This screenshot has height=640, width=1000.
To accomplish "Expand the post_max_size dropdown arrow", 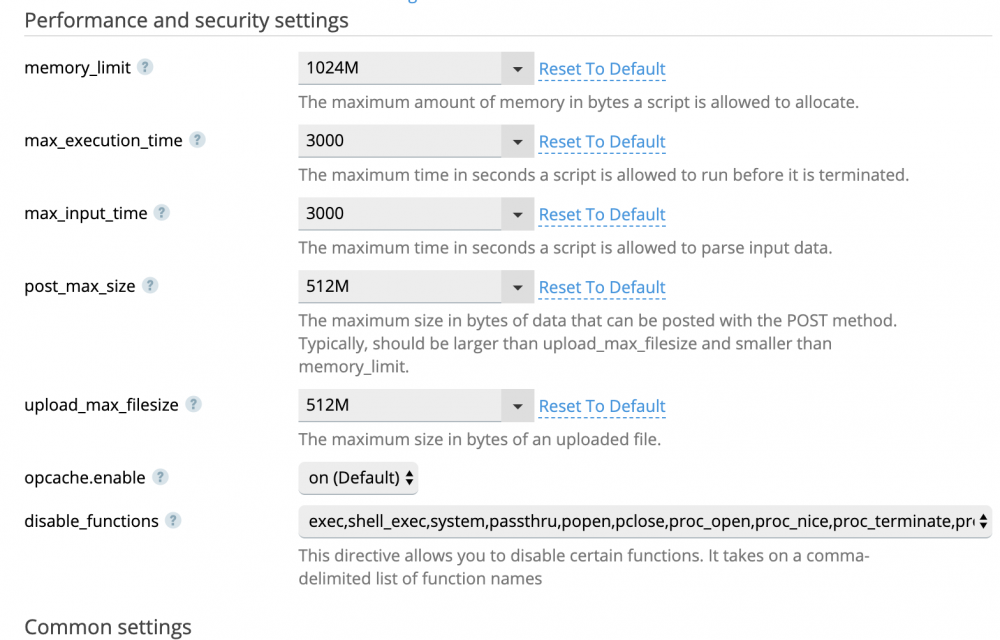I will [x=516, y=287].
